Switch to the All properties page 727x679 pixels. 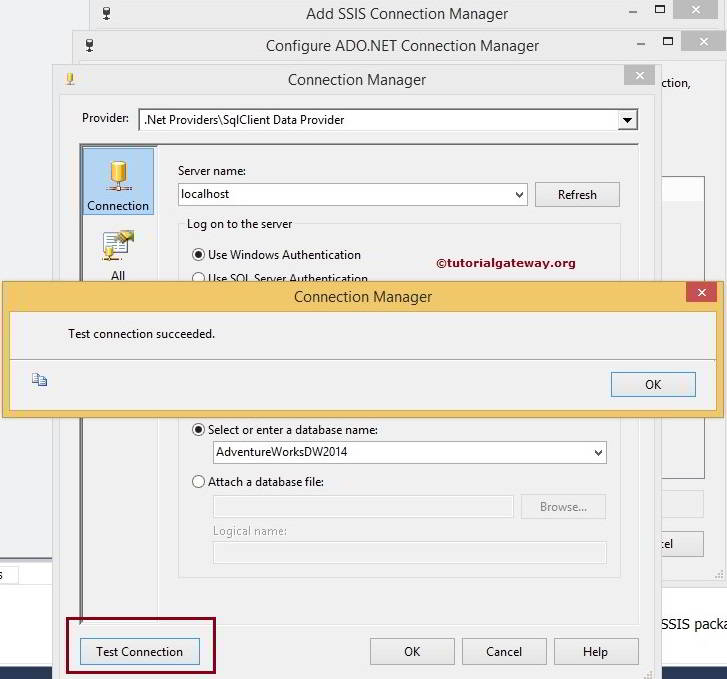pyautogui.click(x=118, y=255)
